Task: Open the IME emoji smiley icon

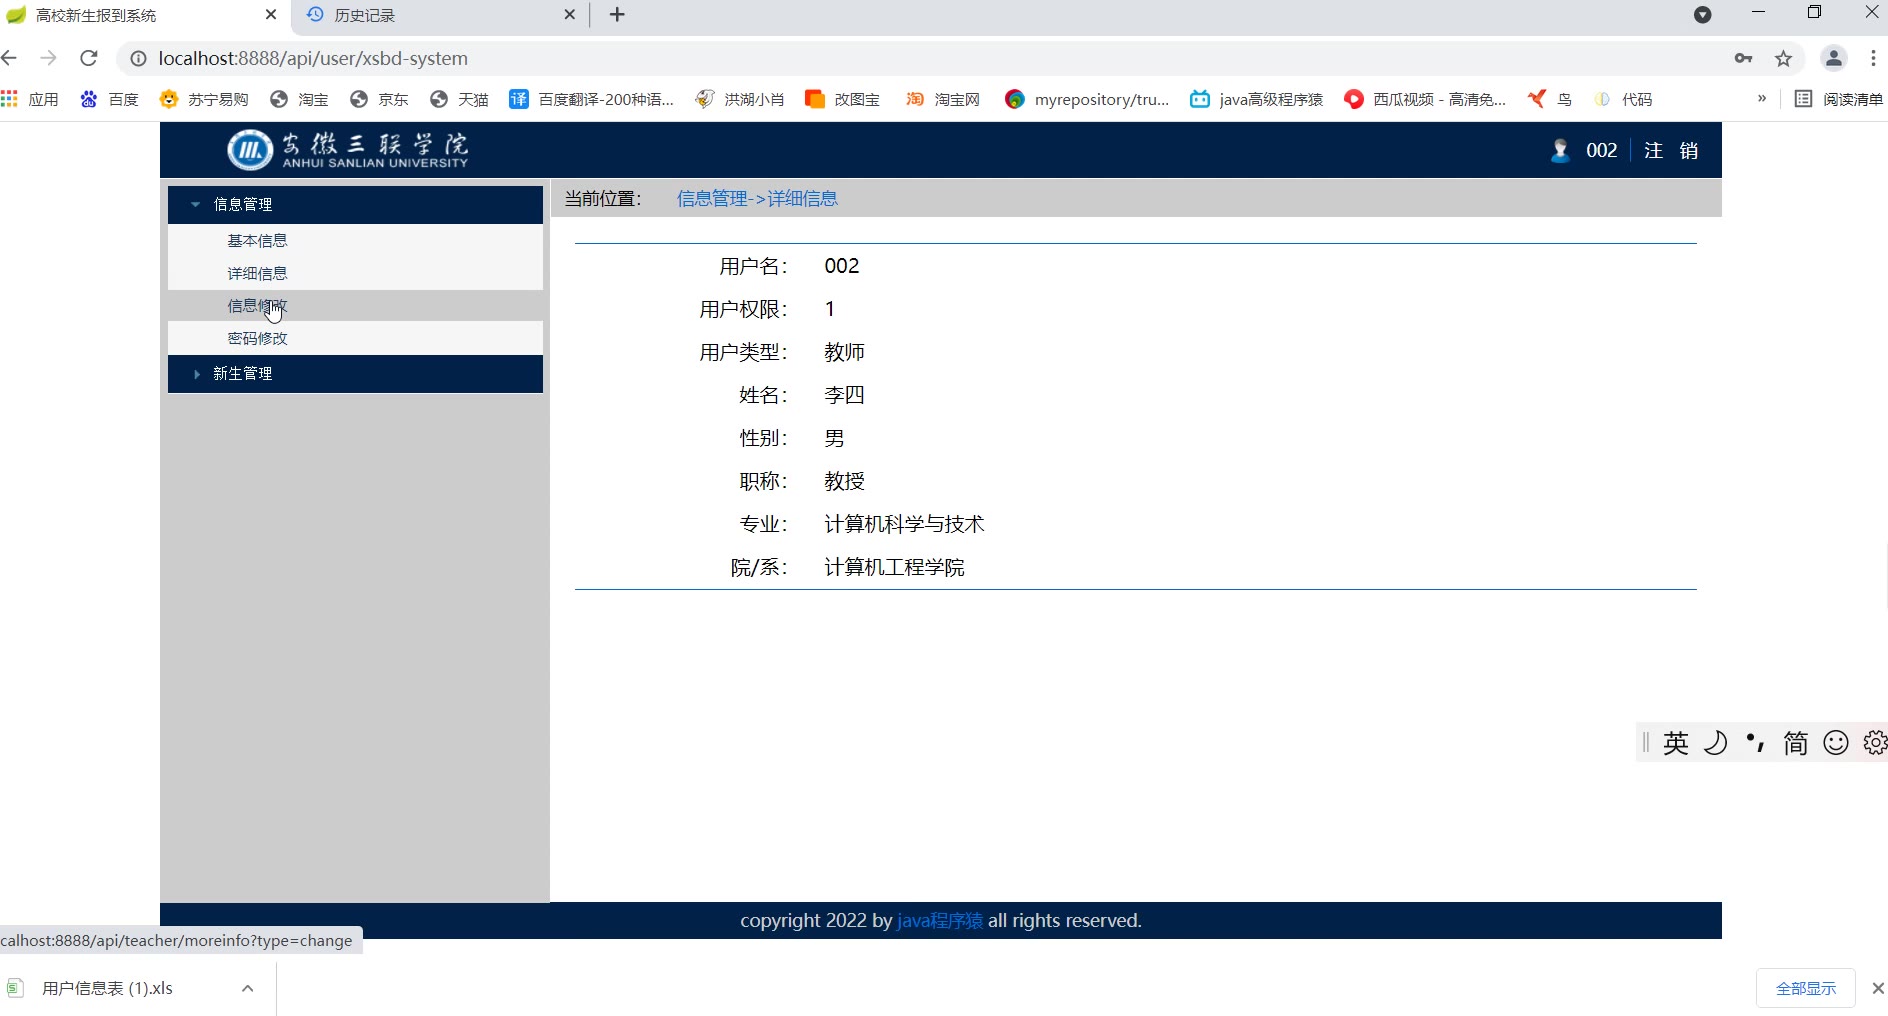Action: pos(1836,742)
